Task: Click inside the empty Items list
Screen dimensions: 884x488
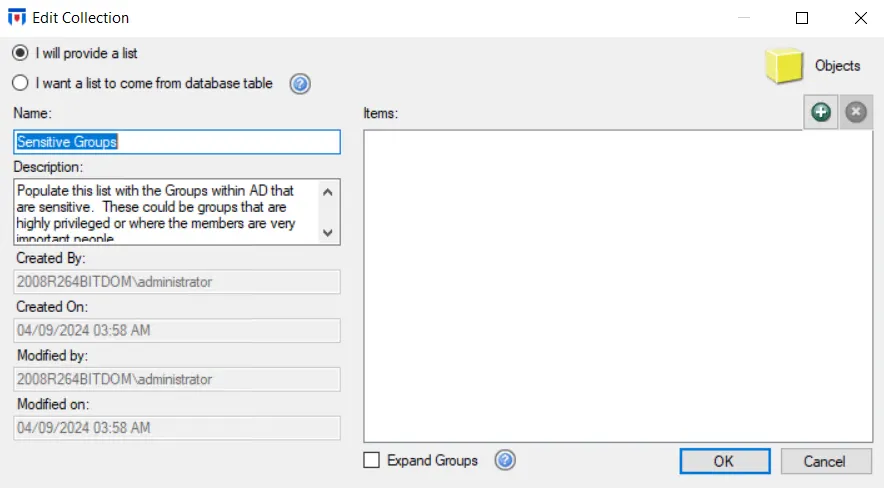Action: coord(618,286)
